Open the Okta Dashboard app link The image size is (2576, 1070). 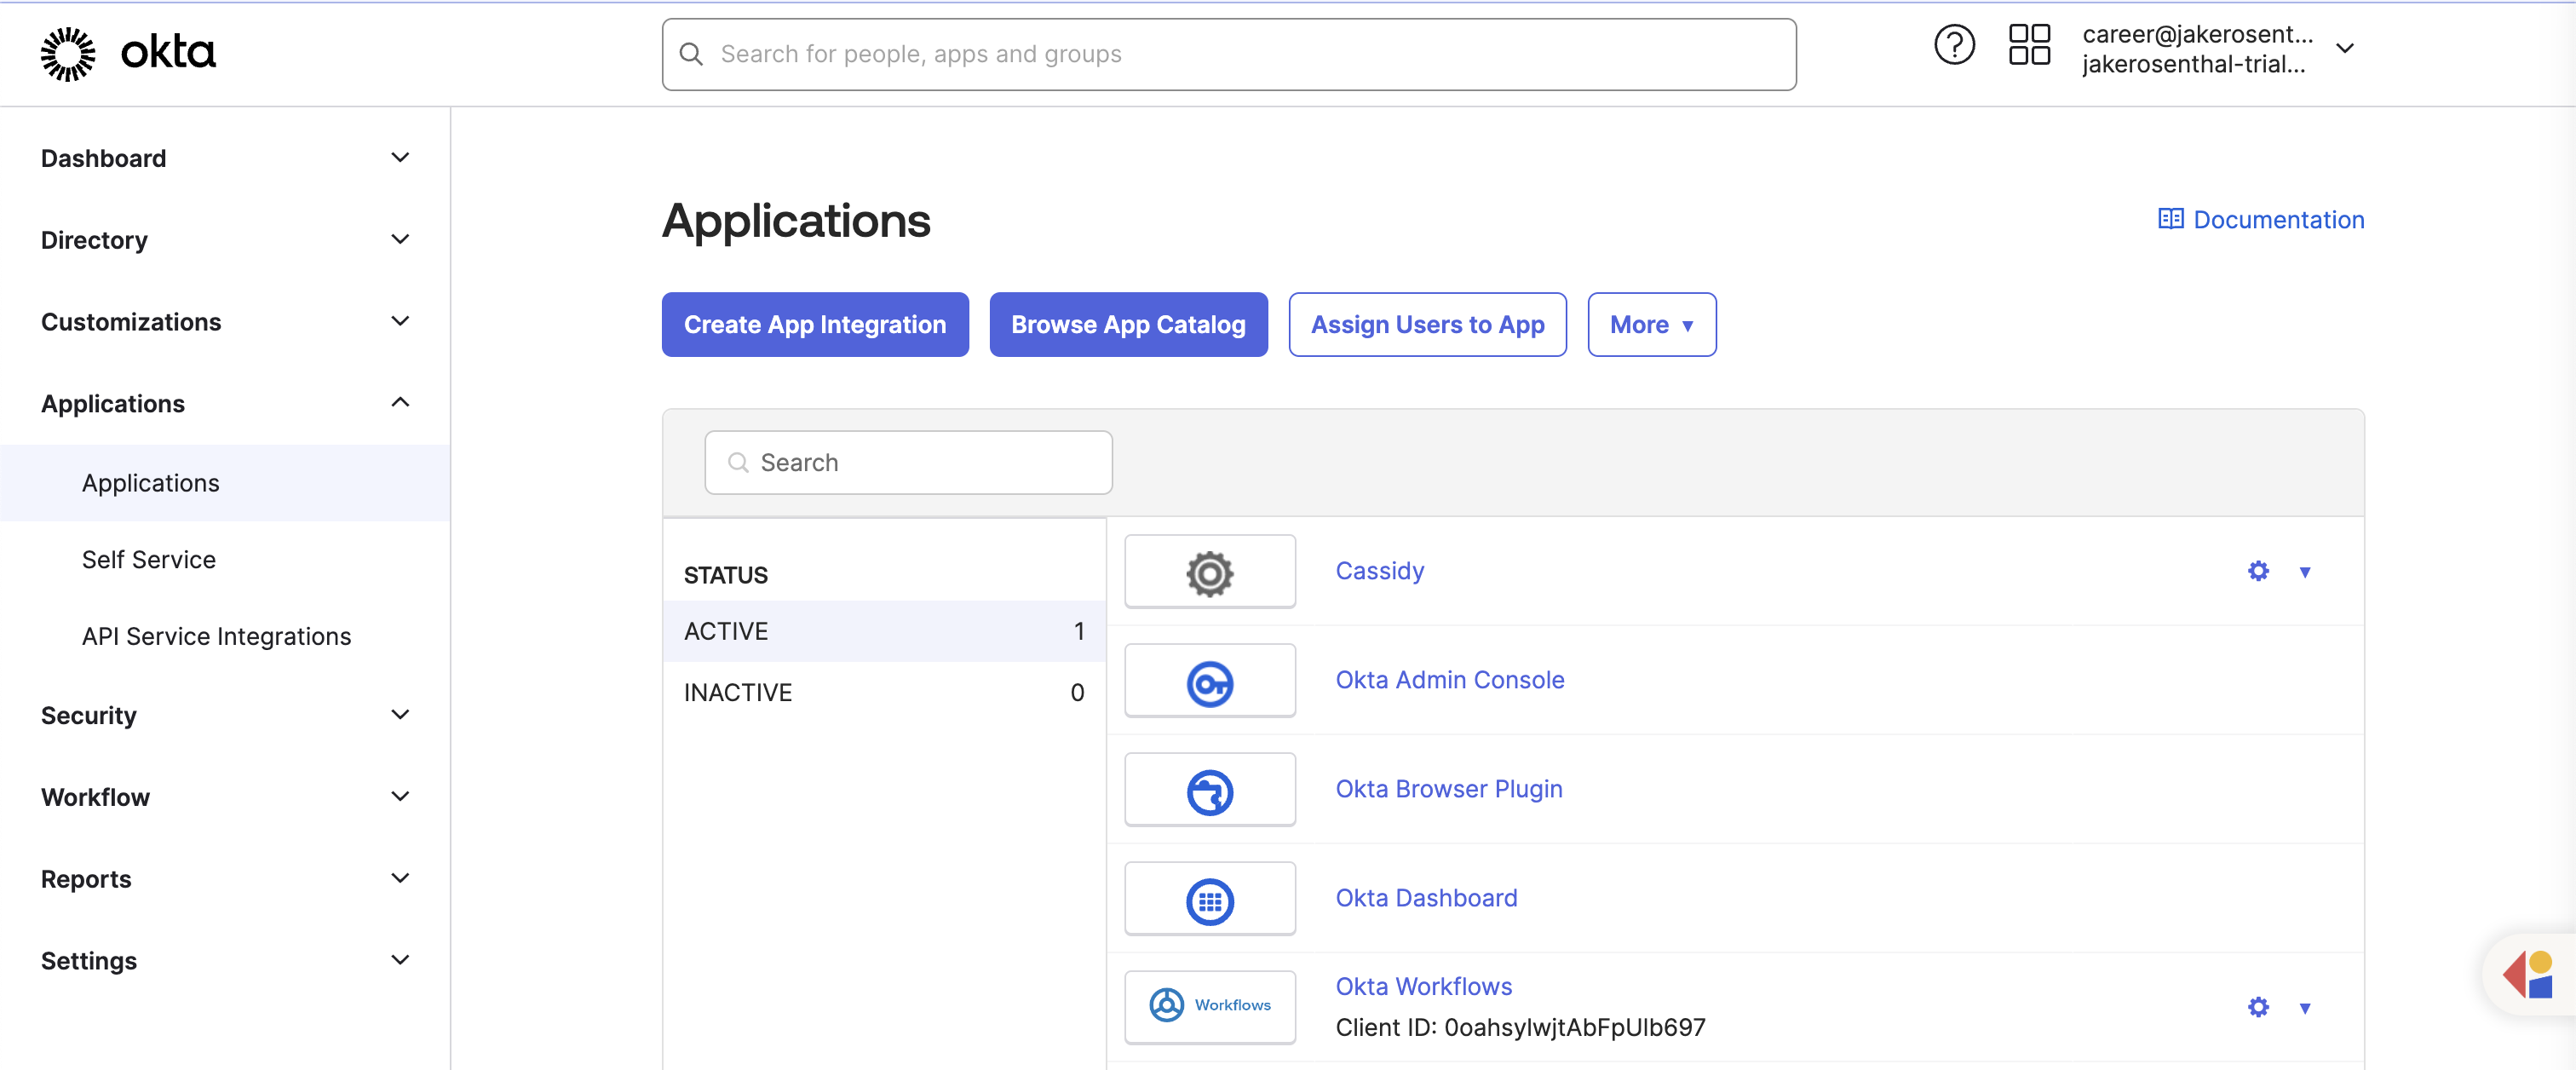(1426, 897)
